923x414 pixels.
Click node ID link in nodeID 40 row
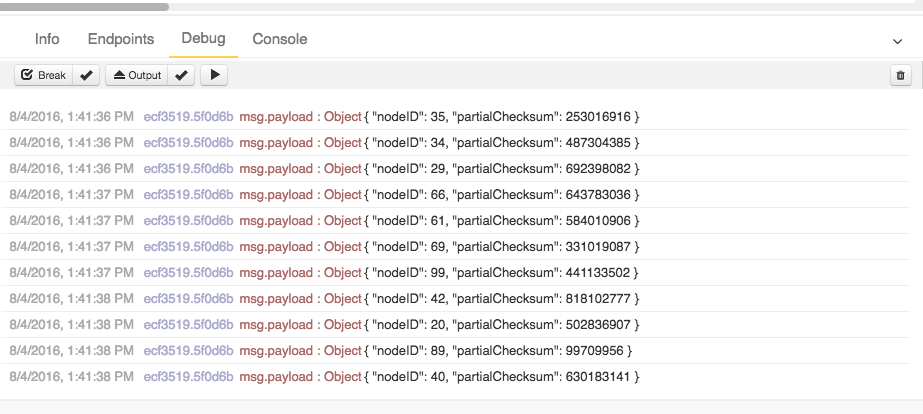point(188,377)
